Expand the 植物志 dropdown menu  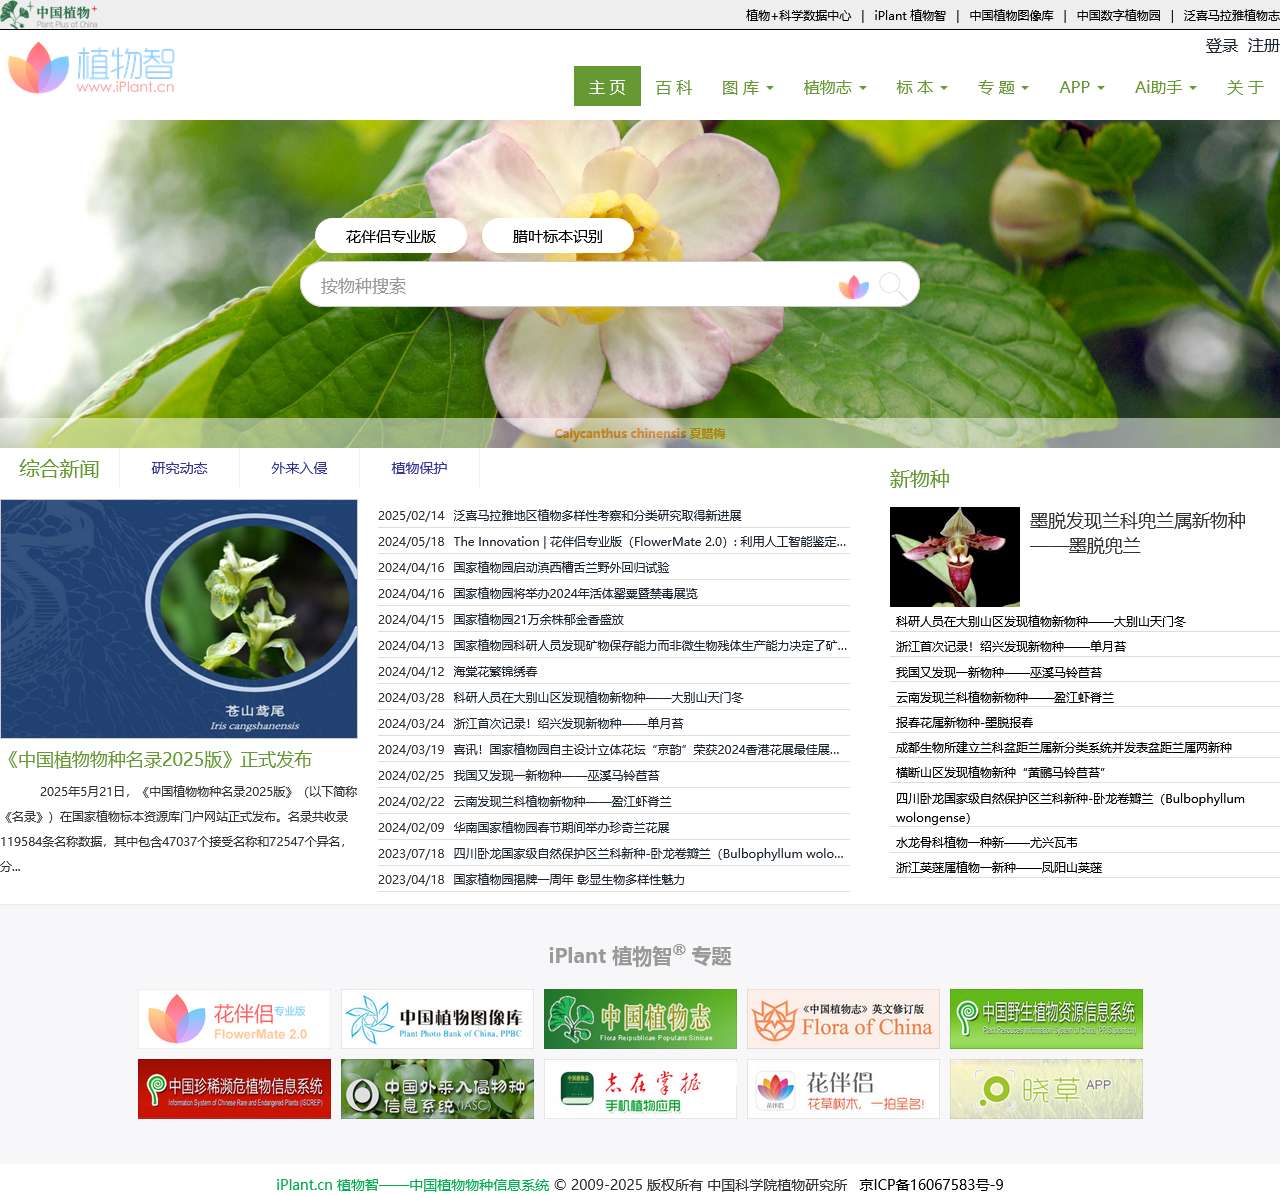tap(834, 87)
